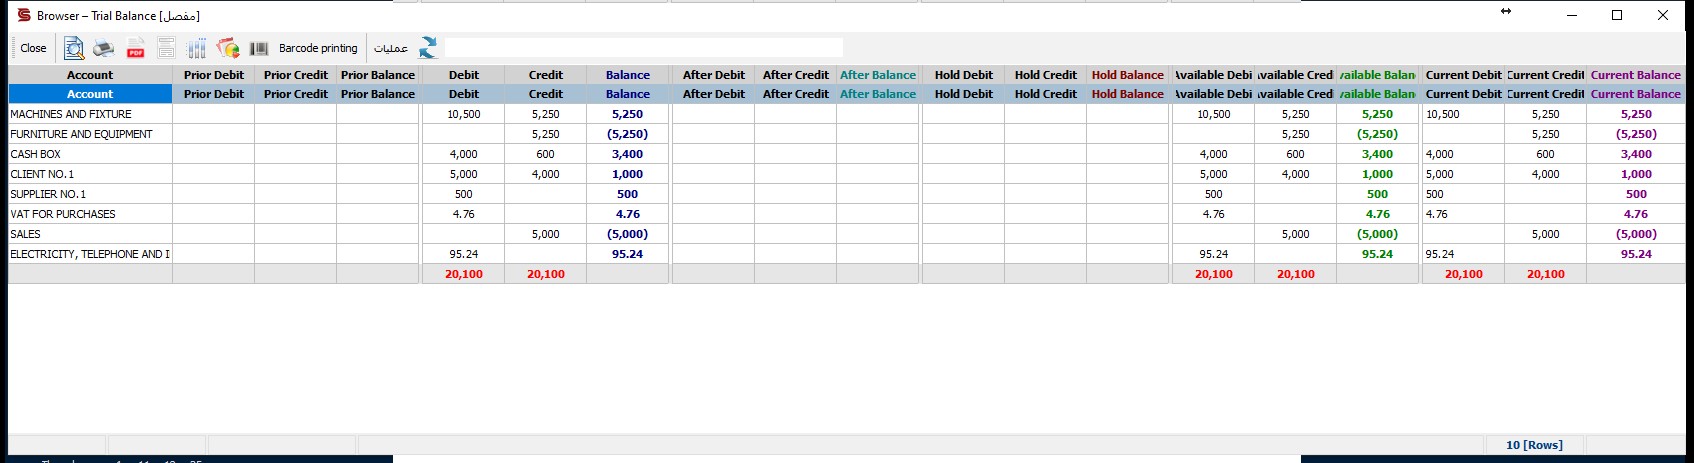Click the page layout document icon
This screenshot has height=463, width=1694.
tap(167, 48)
